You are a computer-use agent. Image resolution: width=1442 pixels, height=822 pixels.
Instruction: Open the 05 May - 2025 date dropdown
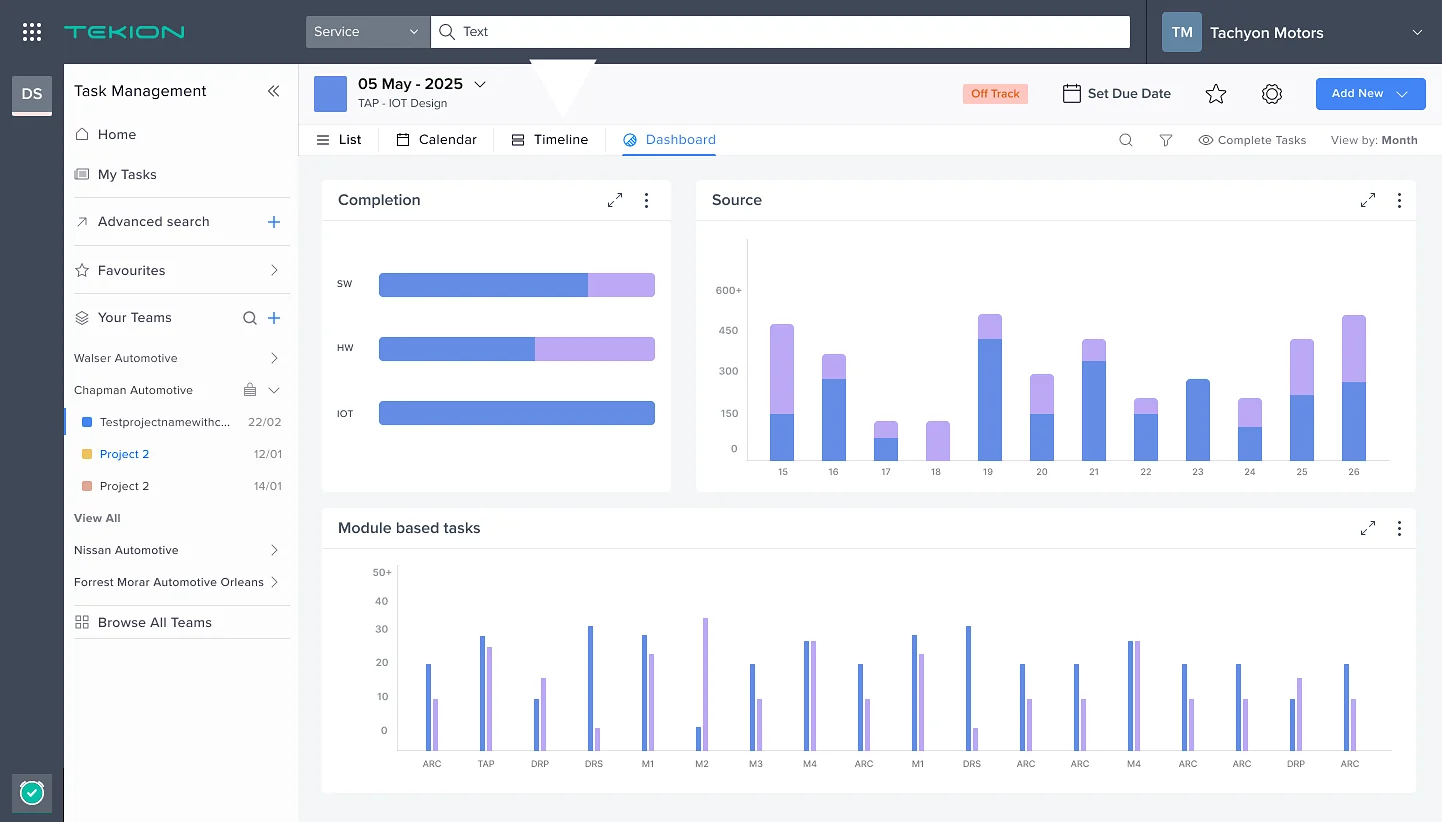pos(480,84)
